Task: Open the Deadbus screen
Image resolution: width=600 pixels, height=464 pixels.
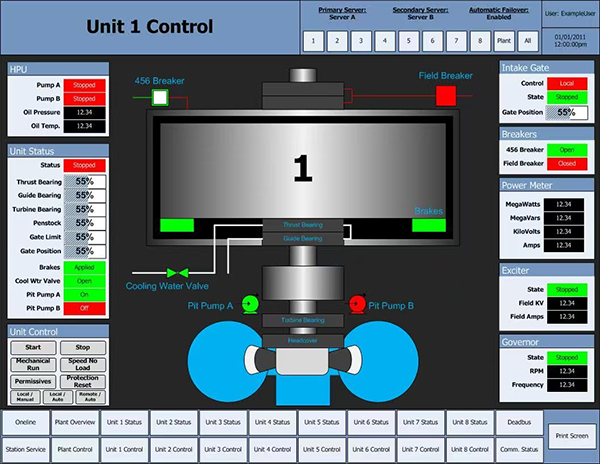Action: point(519,423)
